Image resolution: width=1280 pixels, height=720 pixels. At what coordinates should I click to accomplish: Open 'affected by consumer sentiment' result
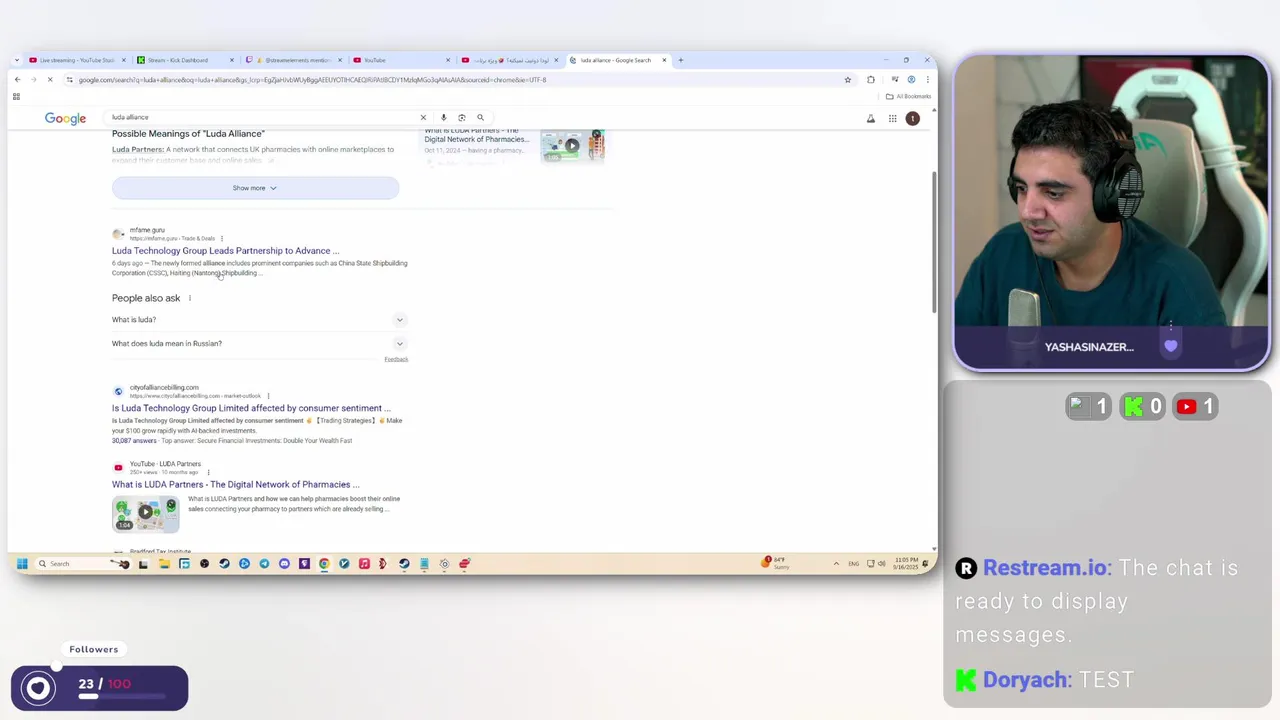pos(251,408)
